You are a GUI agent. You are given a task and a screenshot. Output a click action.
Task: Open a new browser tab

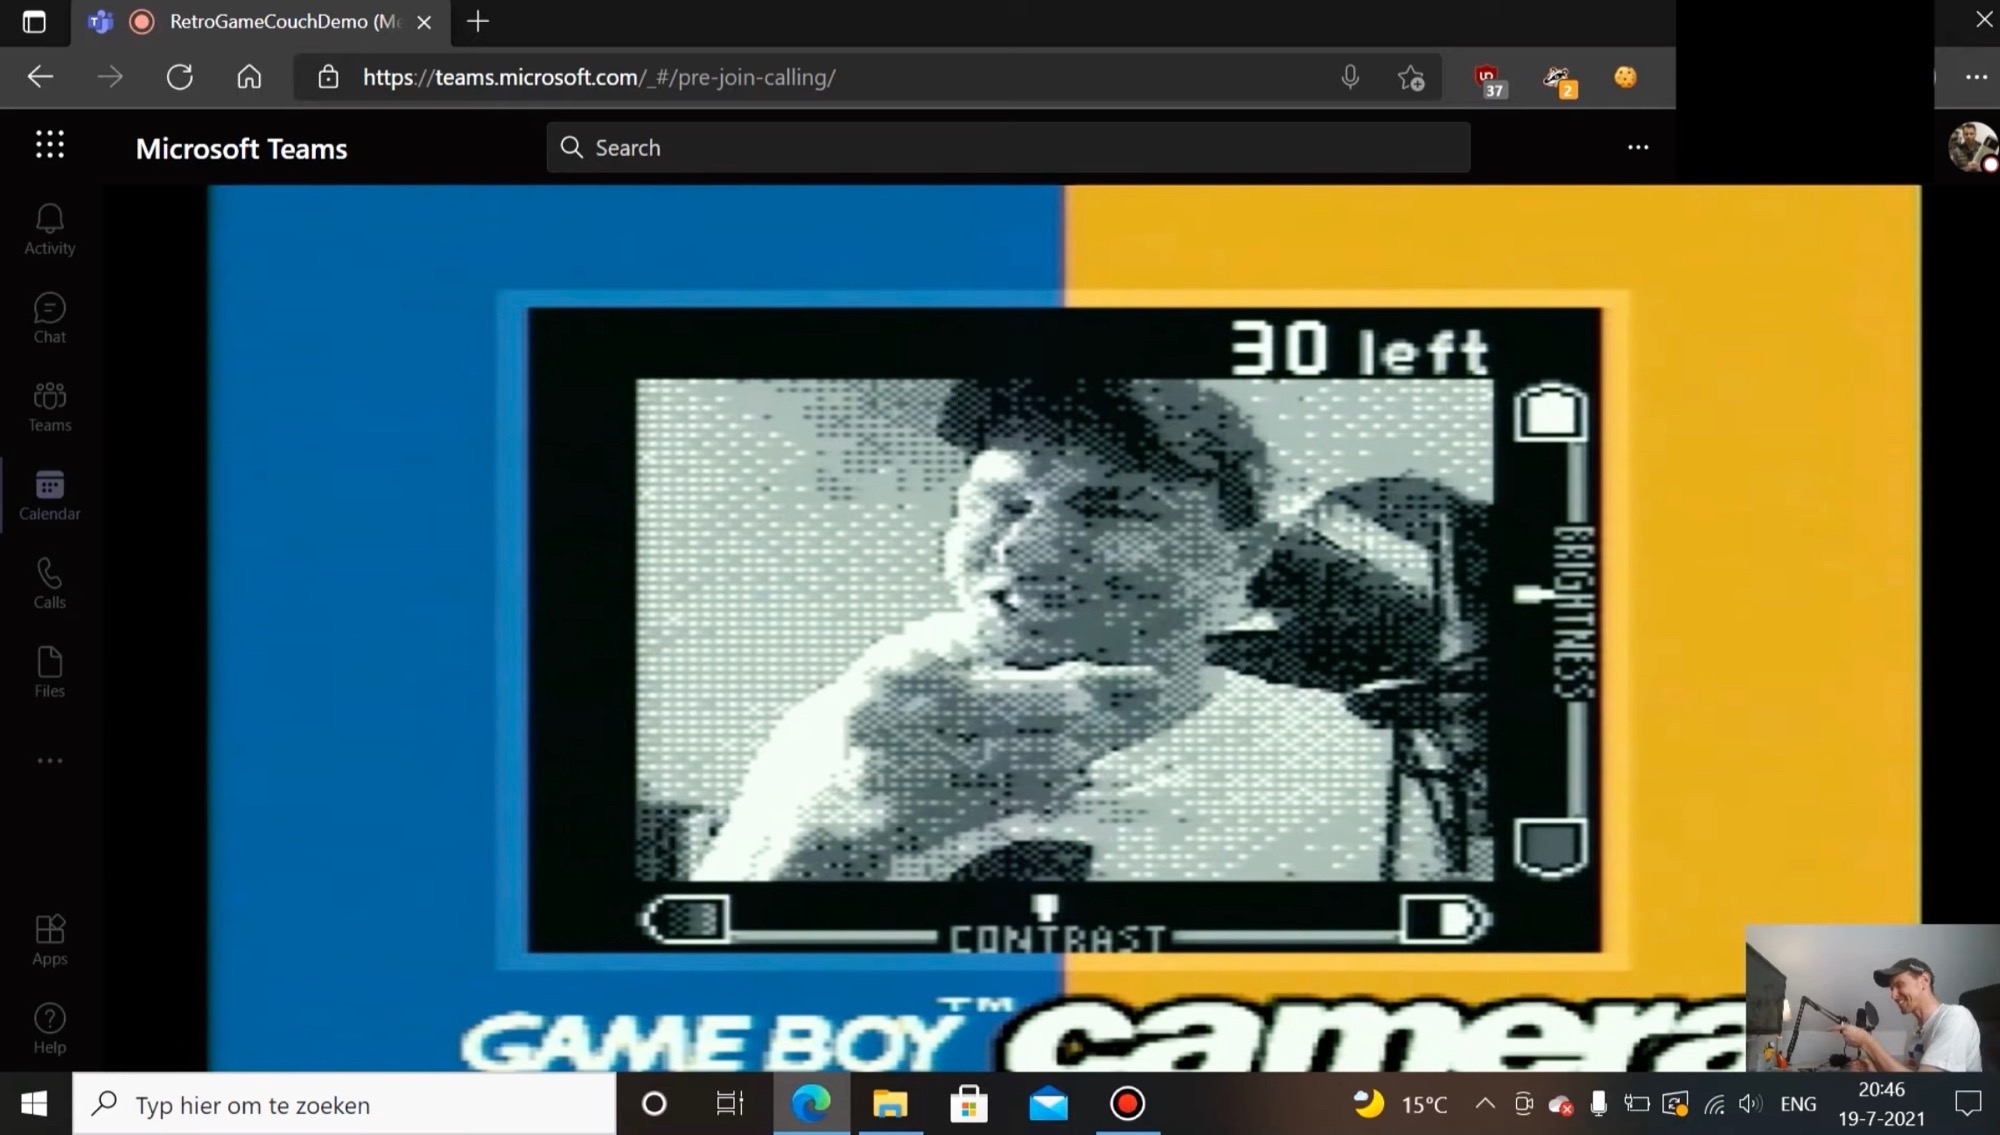click(x=478, y=22)
